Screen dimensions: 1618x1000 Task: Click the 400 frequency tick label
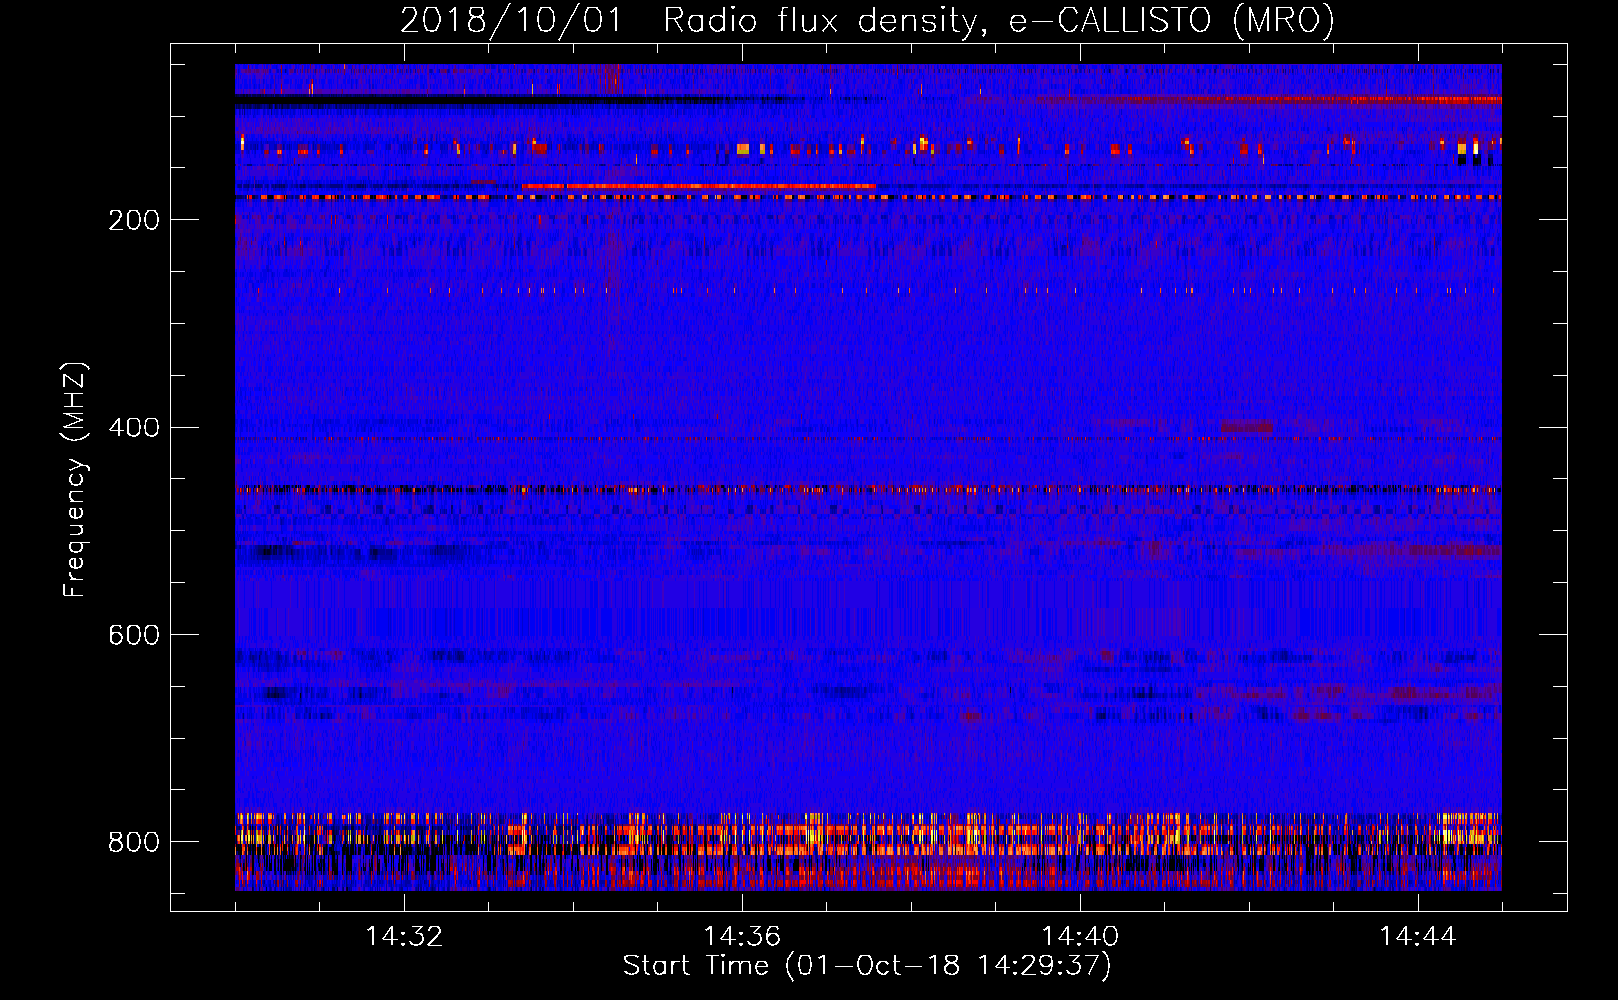[x=134, y=427]
